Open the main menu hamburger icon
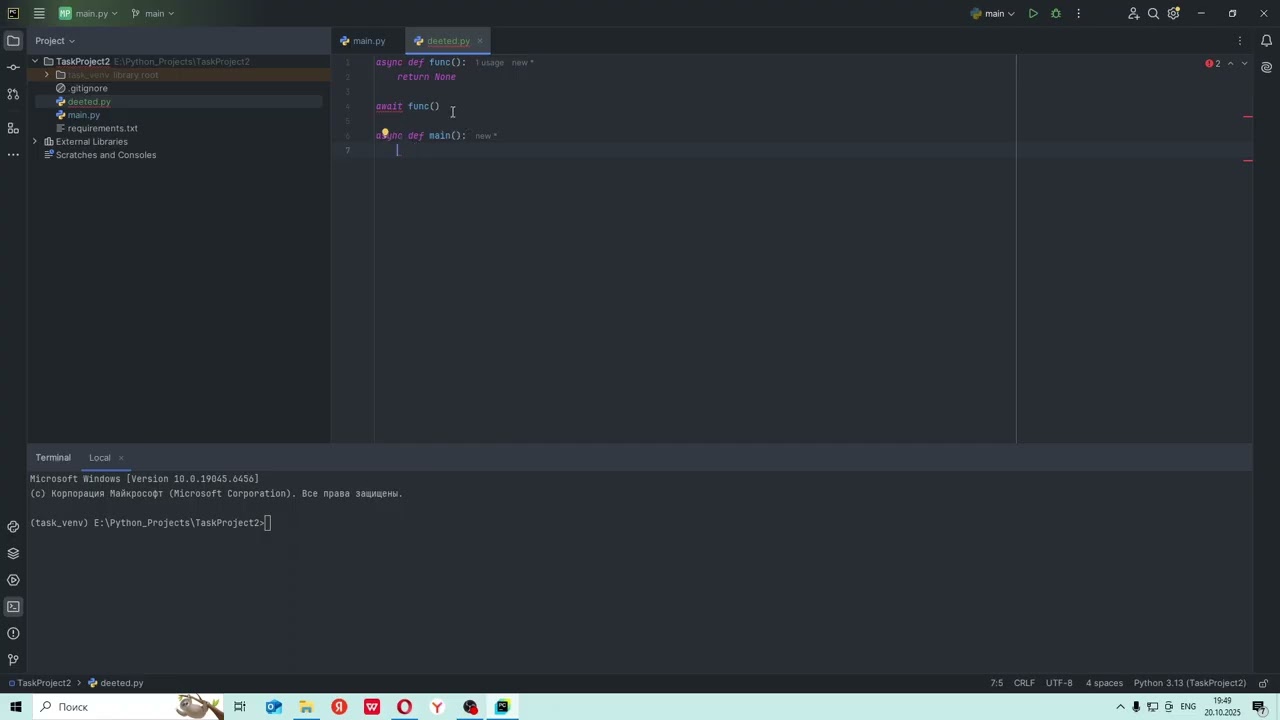The height and width of the screenshot is (720, 1280). [39, 14]
